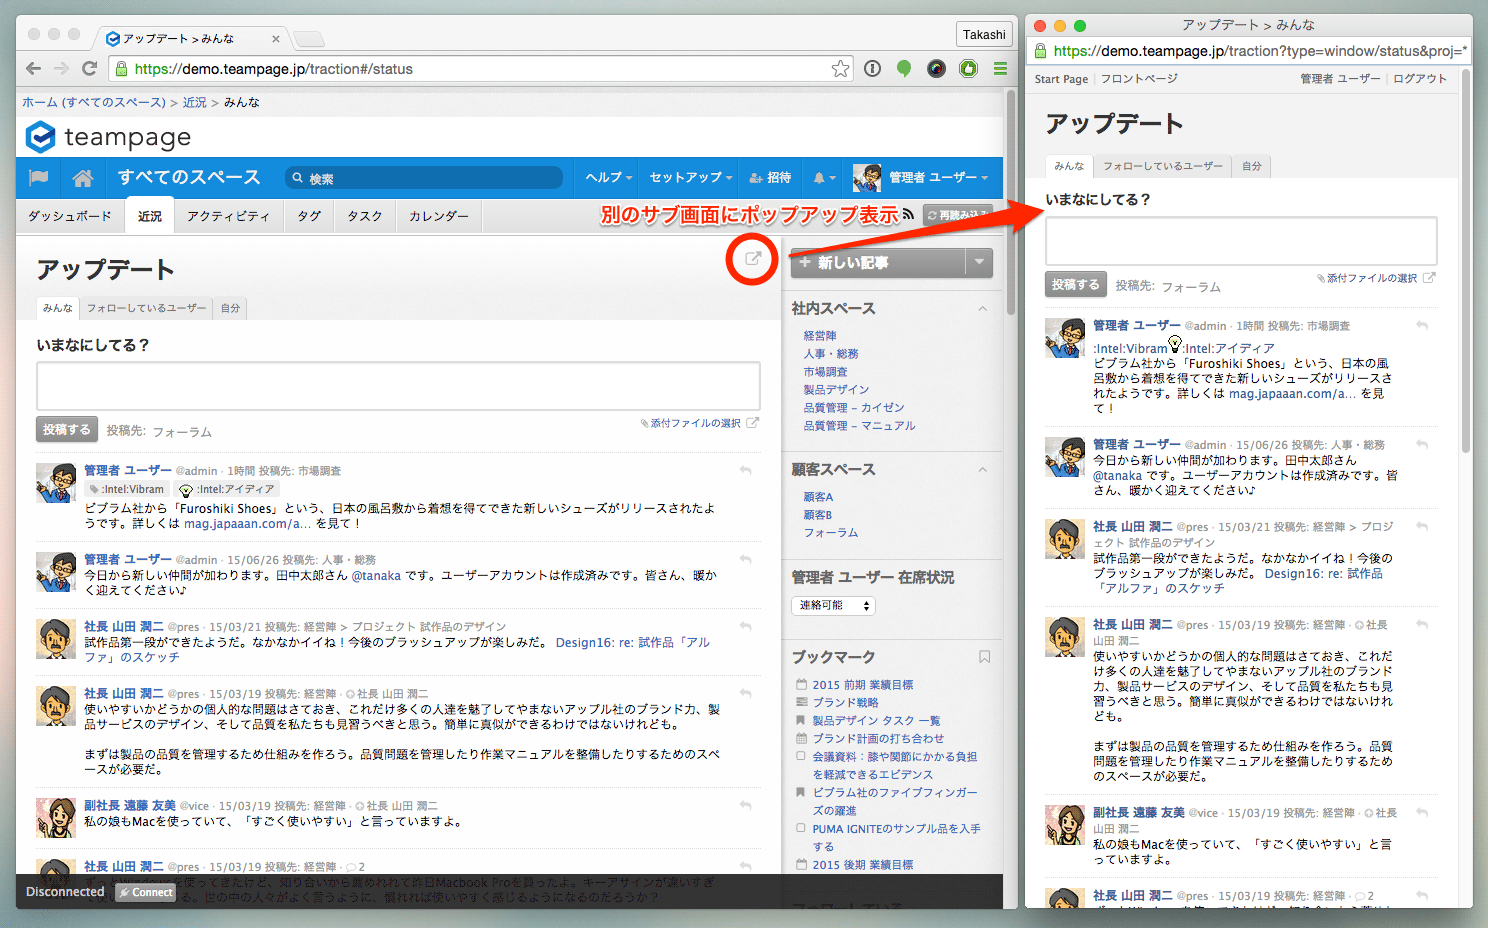
Task: Reply to 副社長 遠藤 友美's post in main window
Action: [745, 805]
